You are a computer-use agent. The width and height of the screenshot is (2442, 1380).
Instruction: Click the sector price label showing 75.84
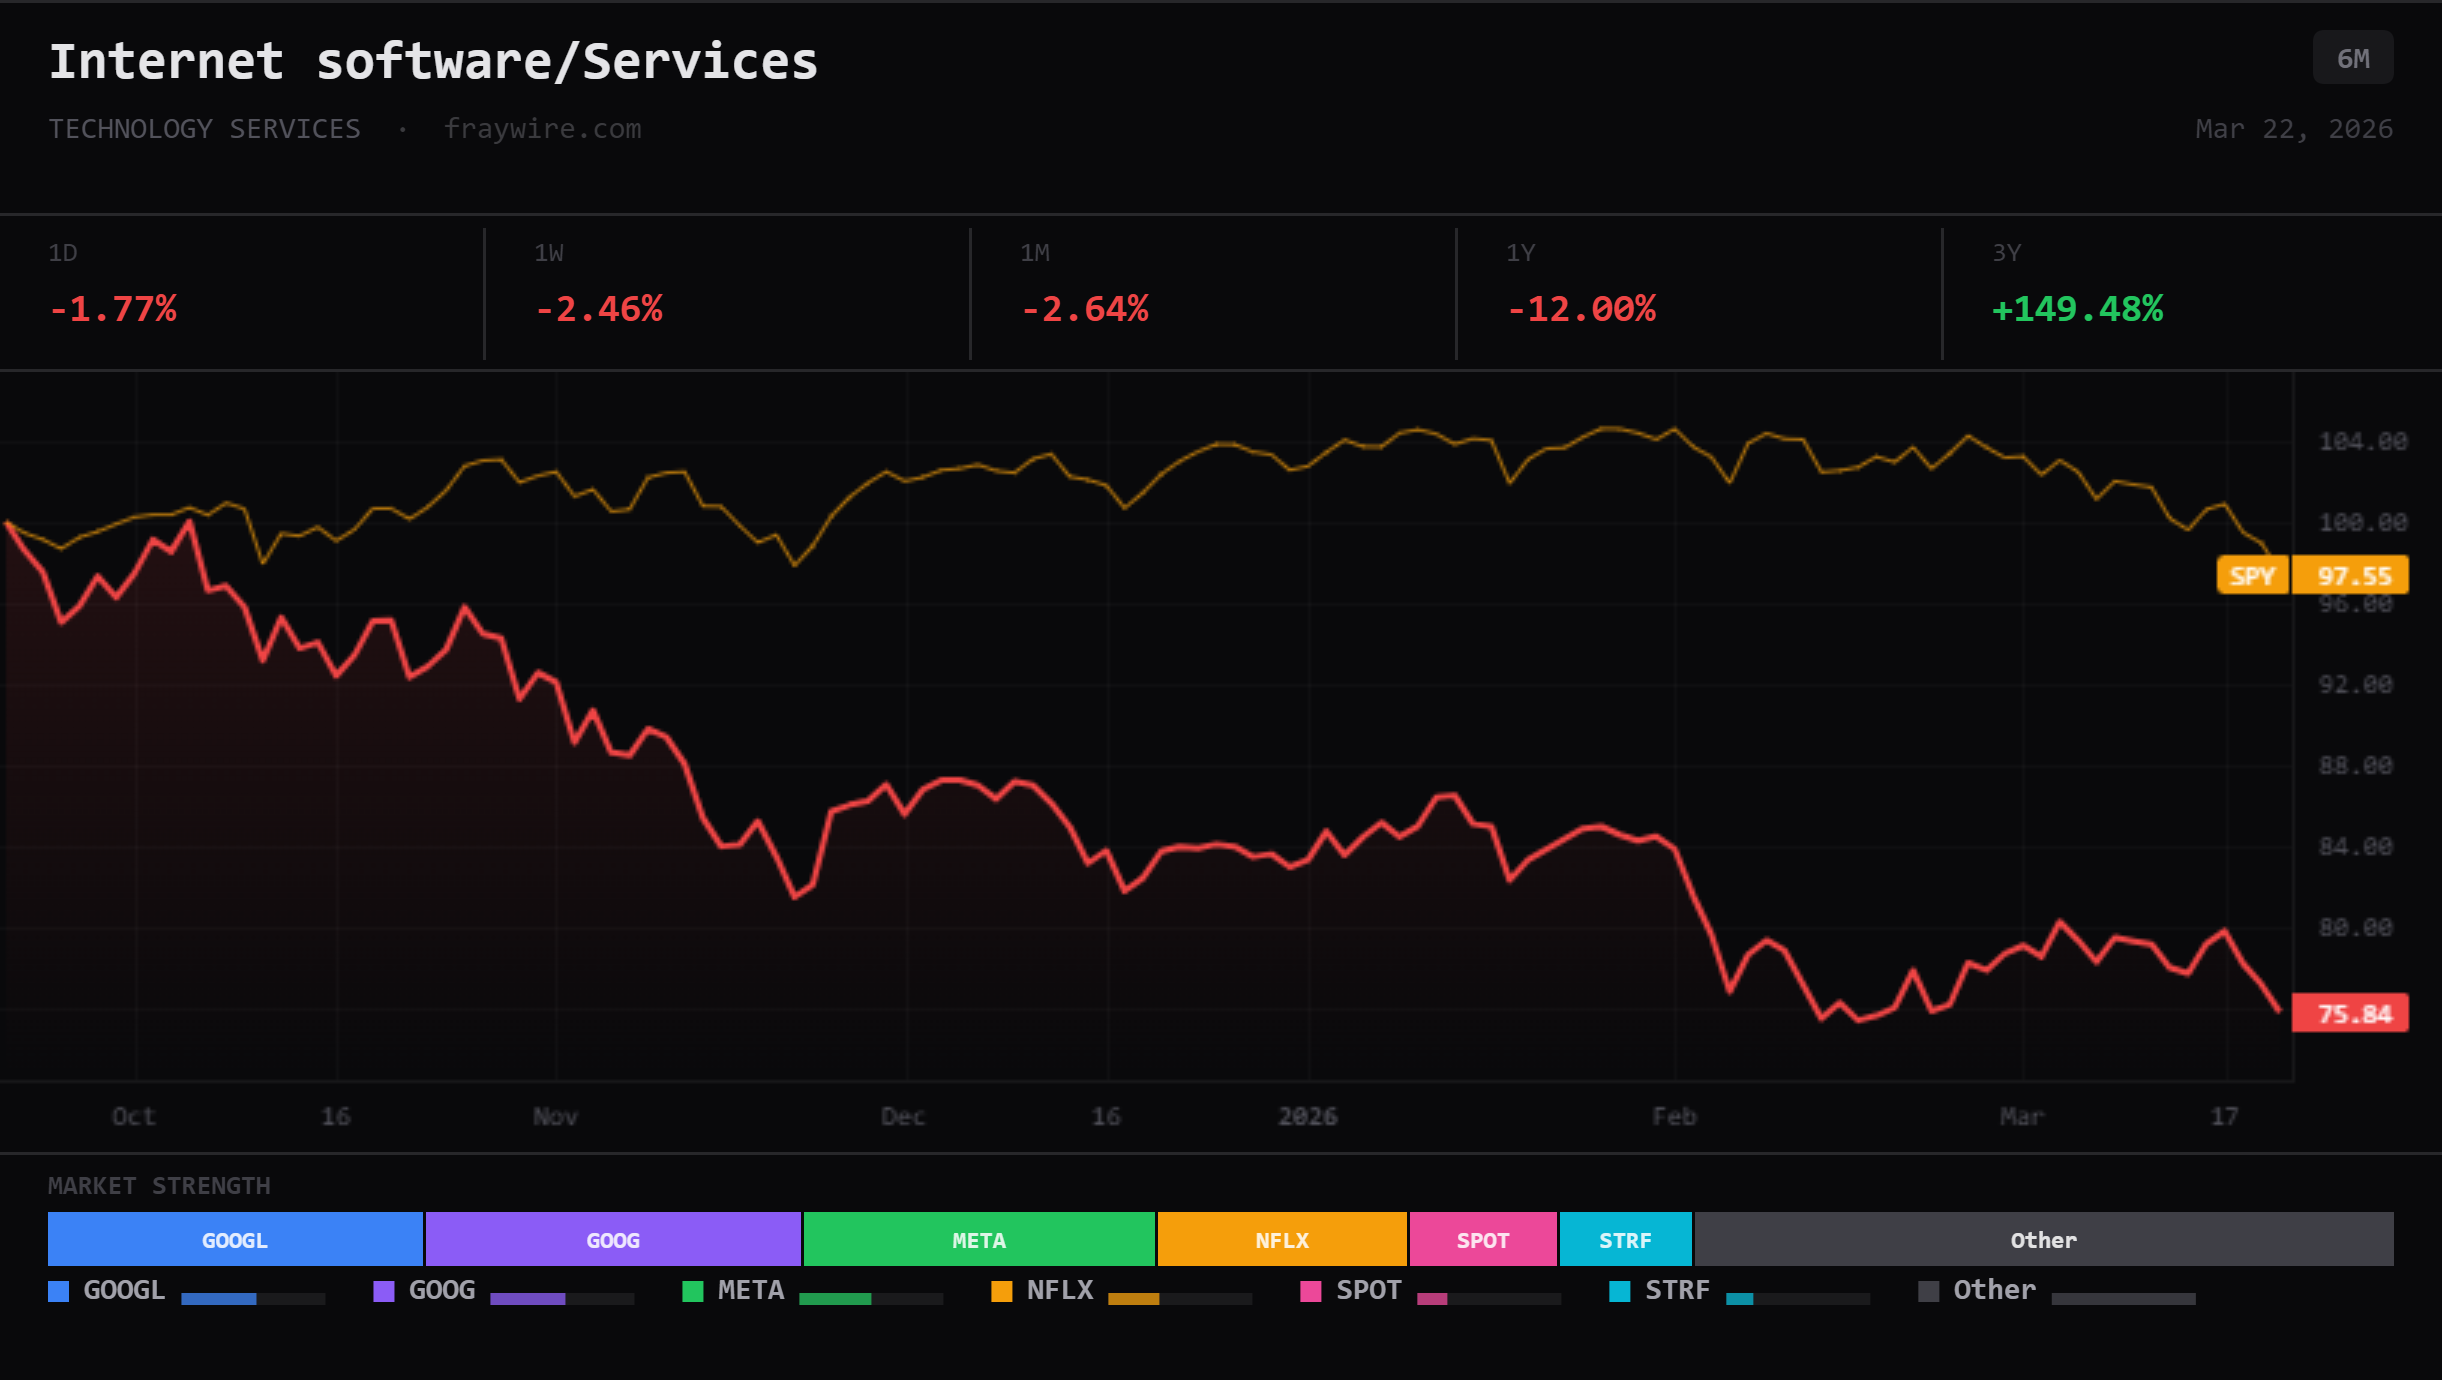click(2351, 1013)
